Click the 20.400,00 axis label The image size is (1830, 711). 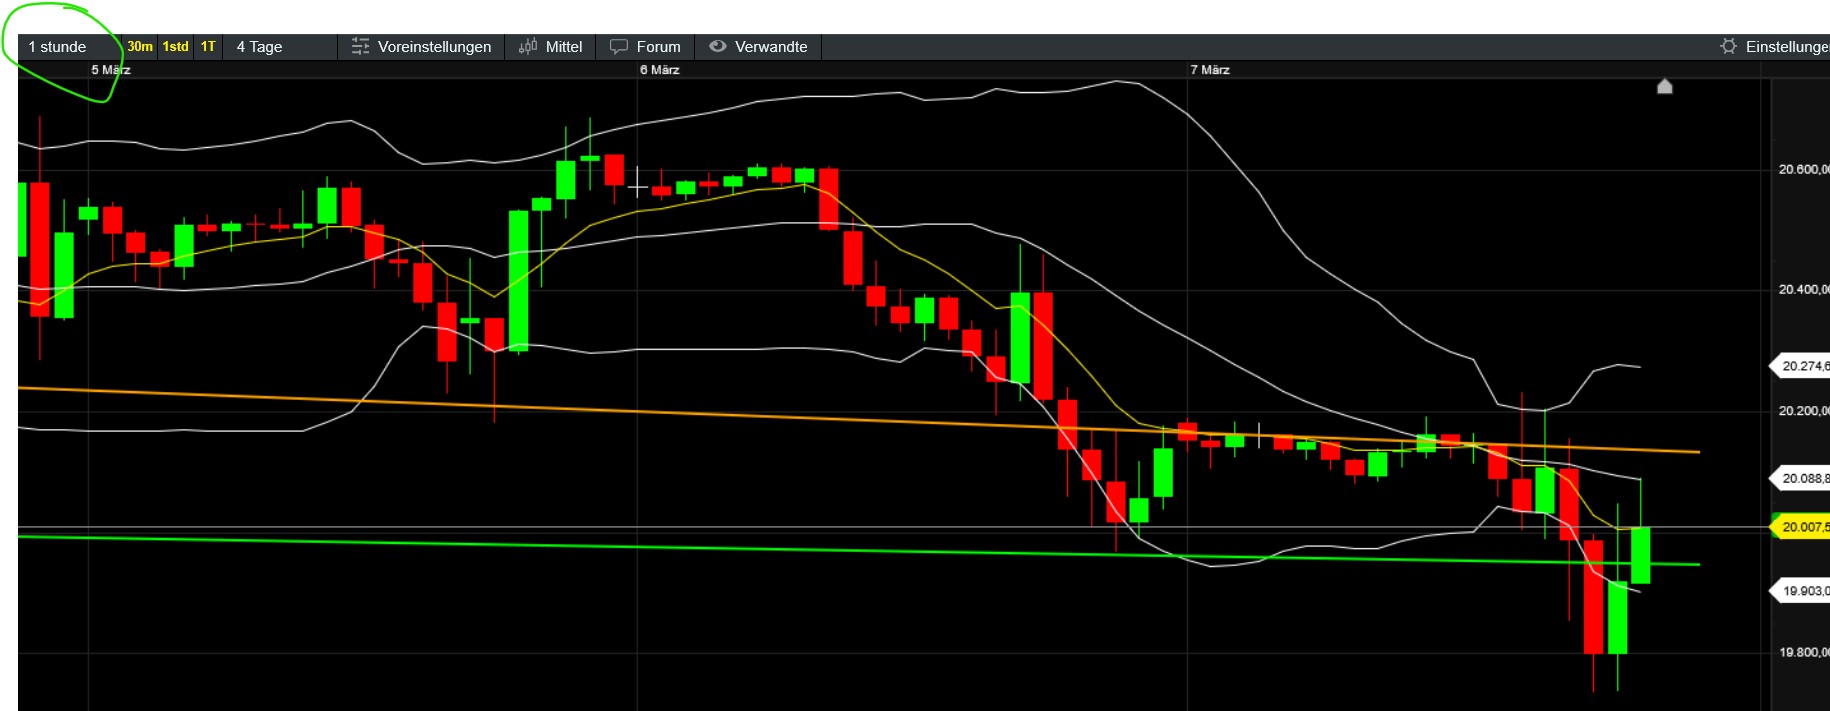point(1804,289)
